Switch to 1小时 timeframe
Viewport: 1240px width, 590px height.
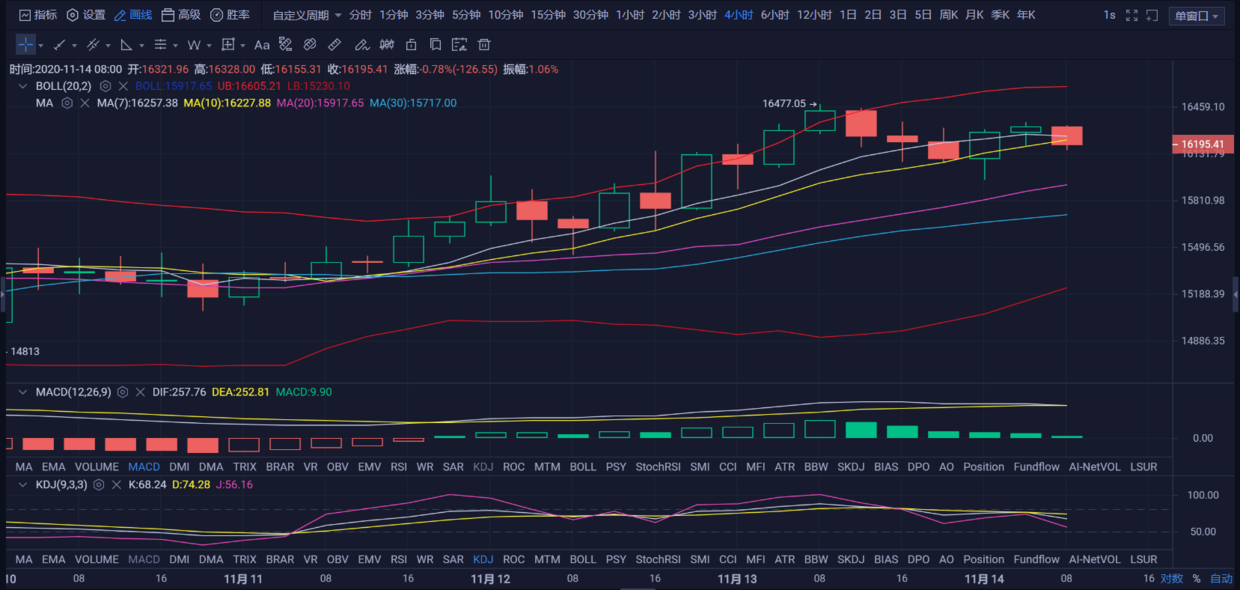[x=630, y=15]
